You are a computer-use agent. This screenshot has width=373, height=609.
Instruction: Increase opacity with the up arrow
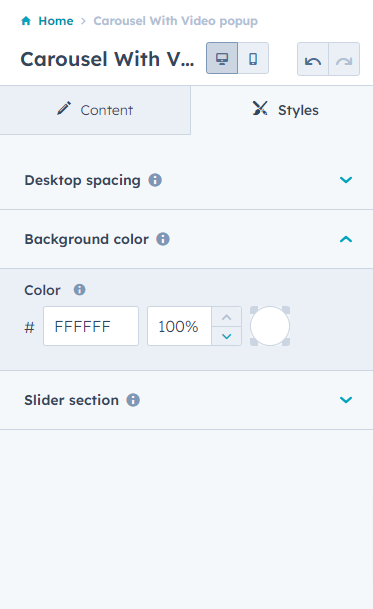click(227, 317)
